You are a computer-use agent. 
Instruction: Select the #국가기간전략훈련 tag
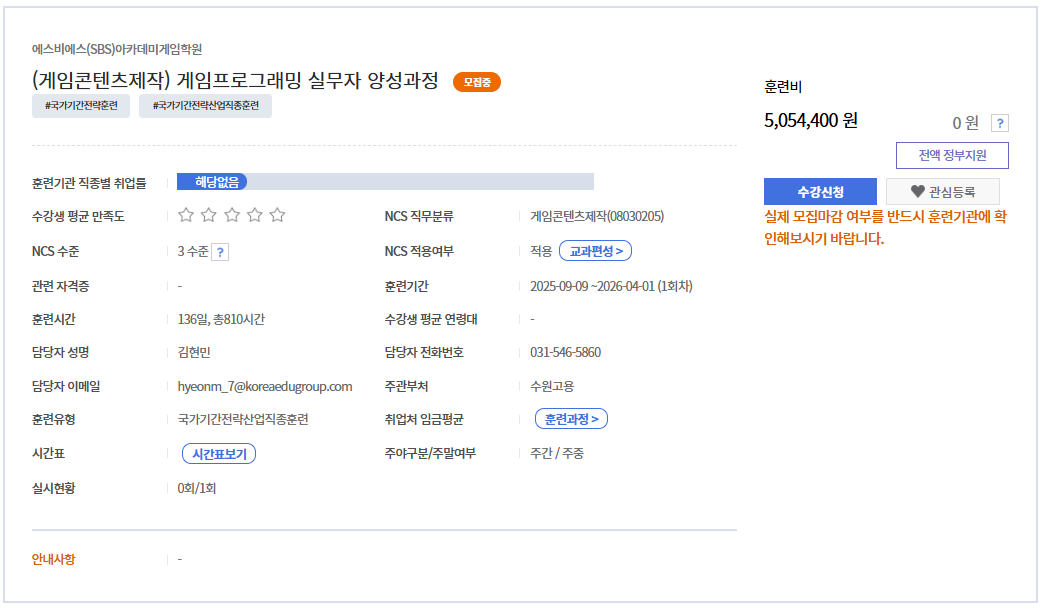[81, 106]
